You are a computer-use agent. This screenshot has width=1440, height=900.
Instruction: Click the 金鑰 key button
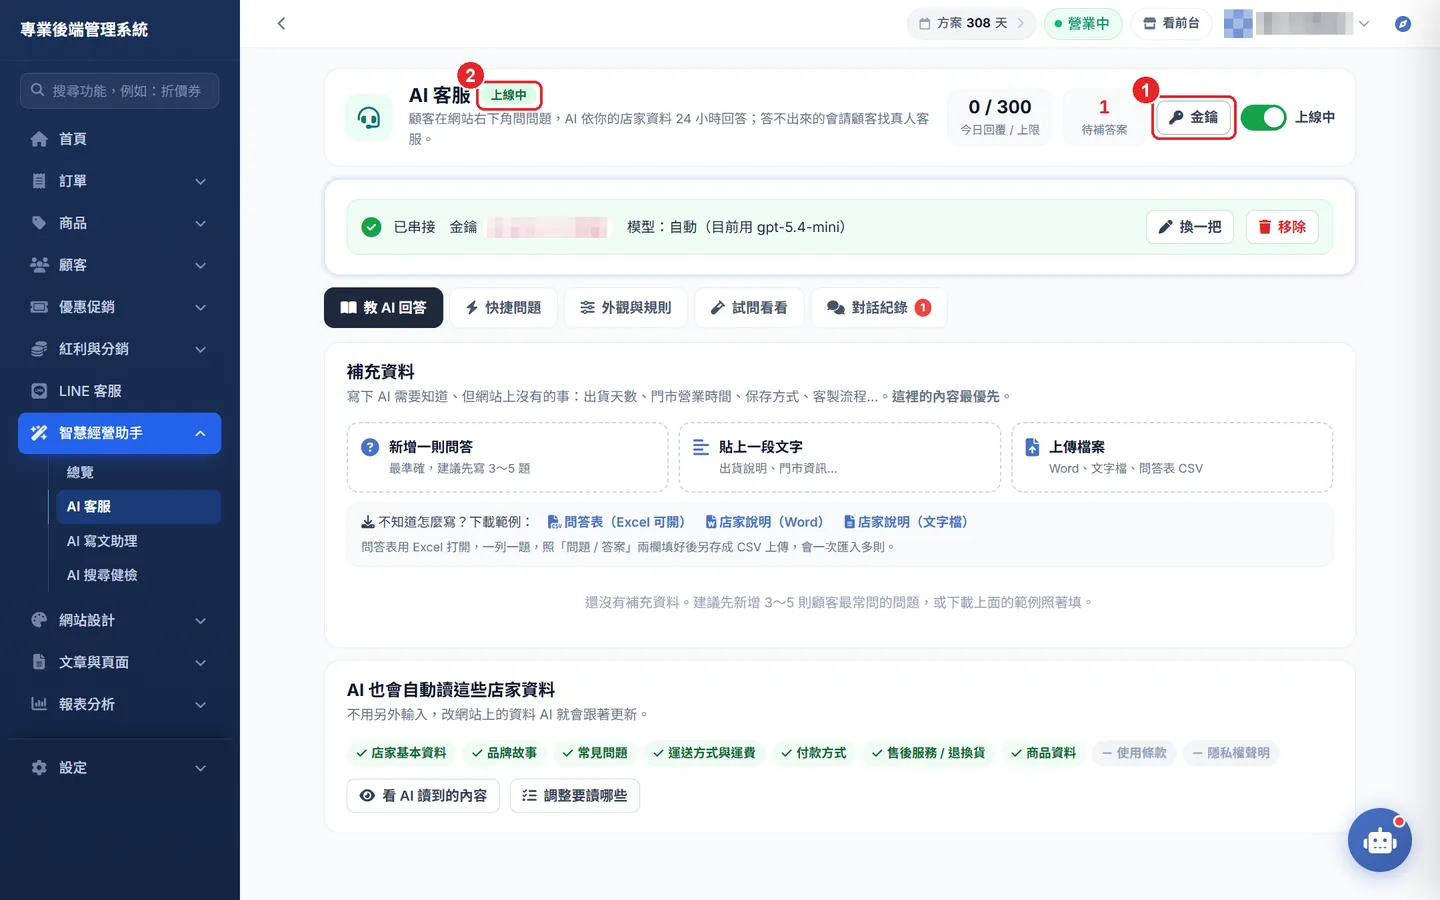click(x=1193, y=117)
